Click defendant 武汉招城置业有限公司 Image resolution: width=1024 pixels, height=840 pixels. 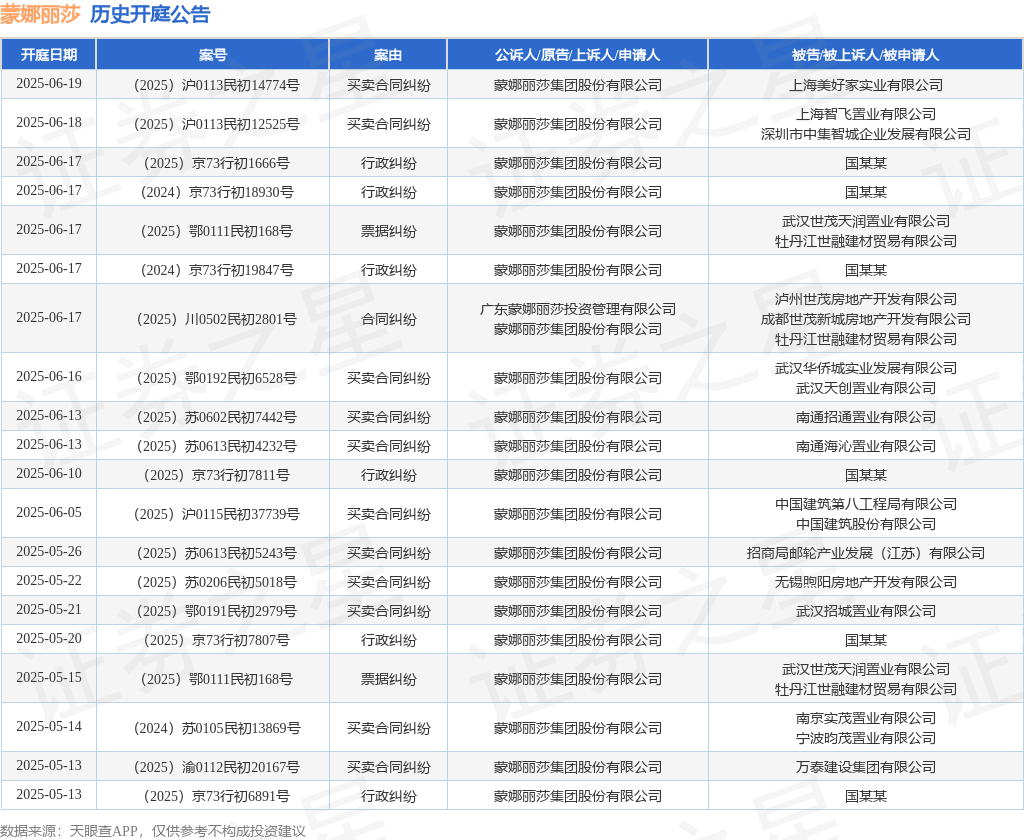tap(866, 611)
